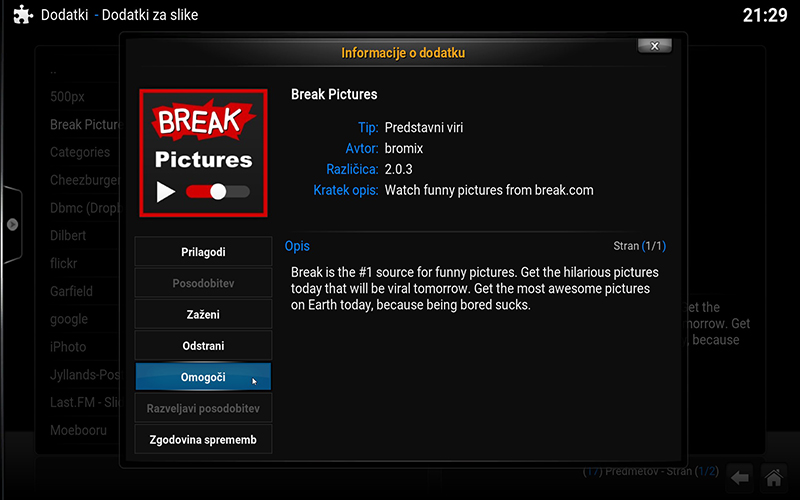Click the Break Pictures logo thumbnail

click(x=203, y=152)
